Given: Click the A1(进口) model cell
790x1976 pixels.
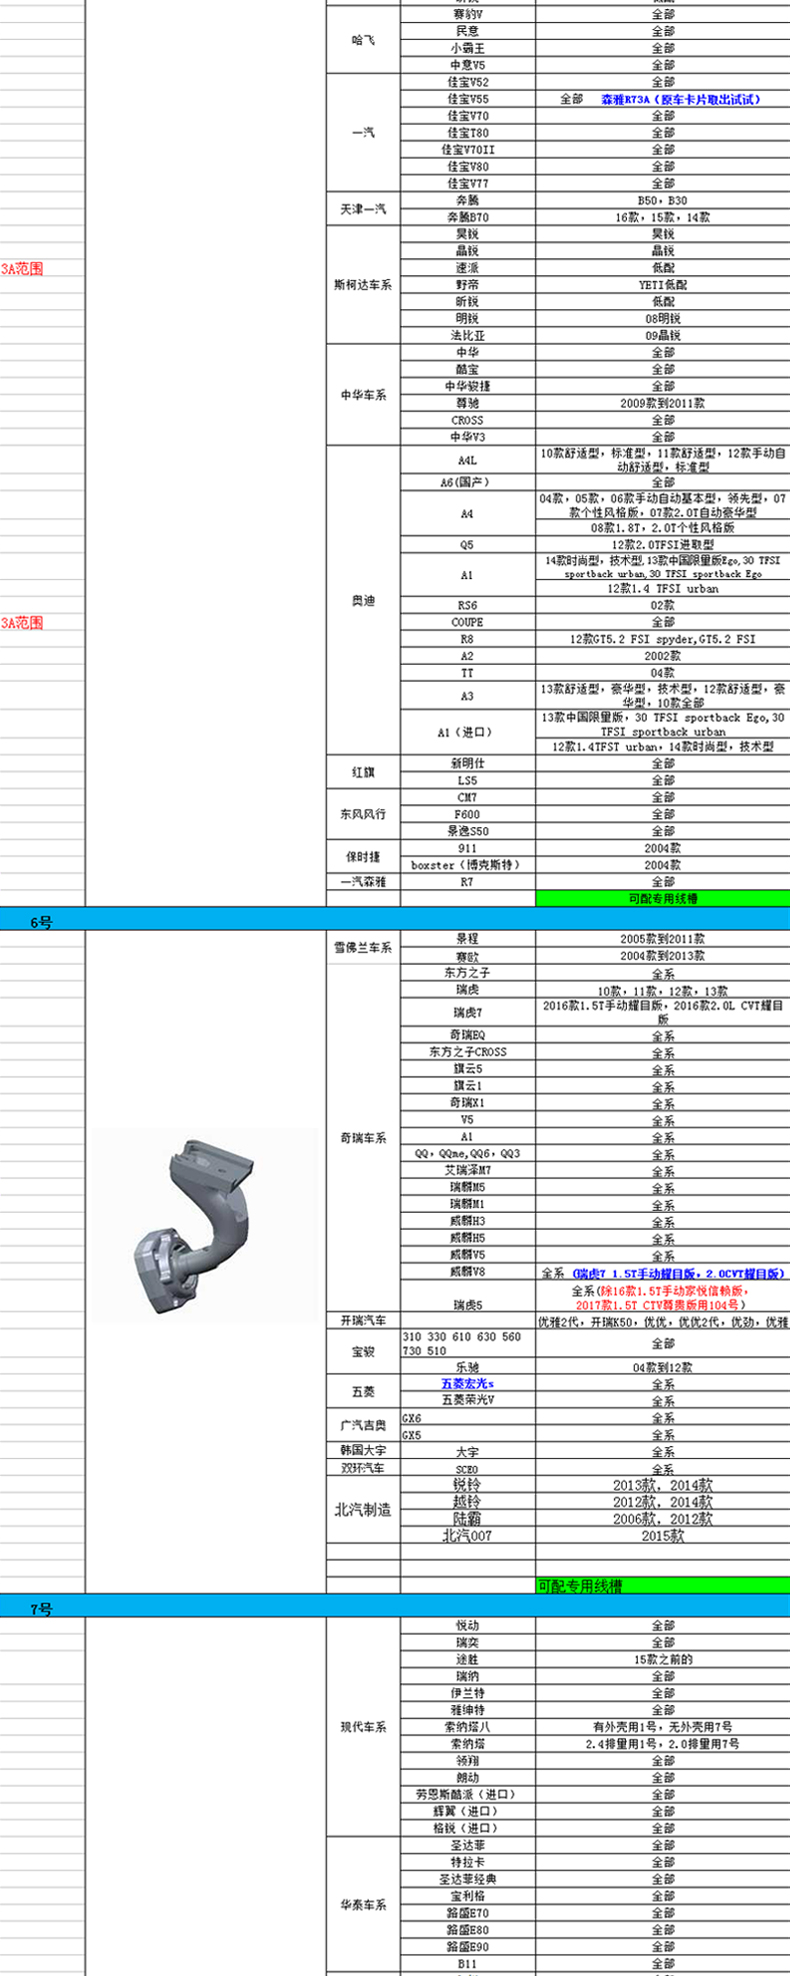Looking at the screenshot, I should pyautogui.click(x=468, y=732).
